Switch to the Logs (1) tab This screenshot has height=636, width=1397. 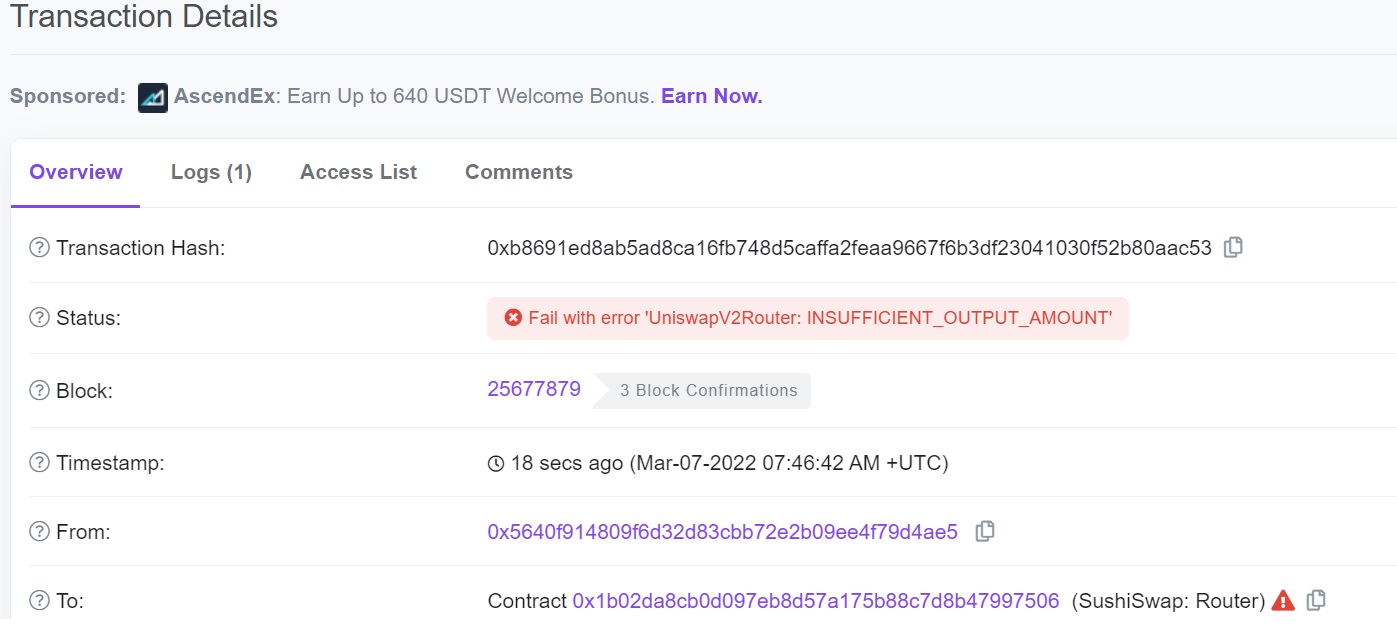click(211, 172)
